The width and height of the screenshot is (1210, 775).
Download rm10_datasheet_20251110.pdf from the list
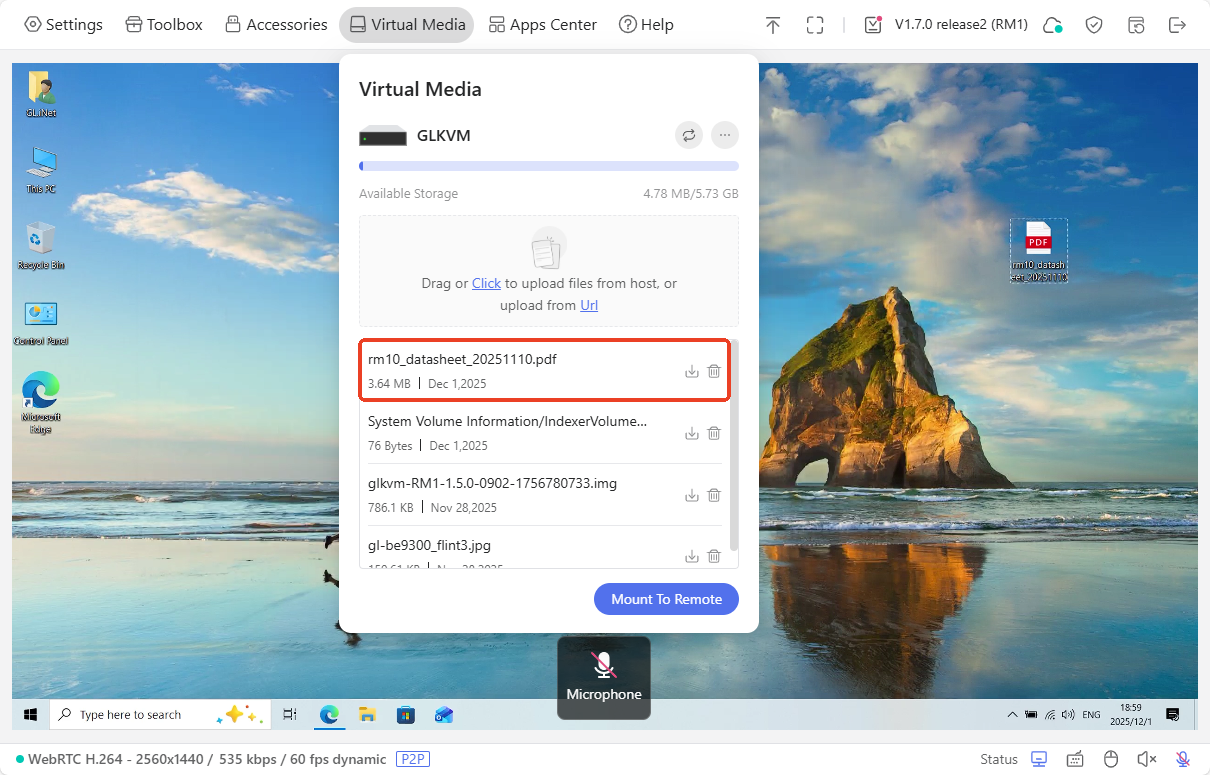(x=691, y=371)
